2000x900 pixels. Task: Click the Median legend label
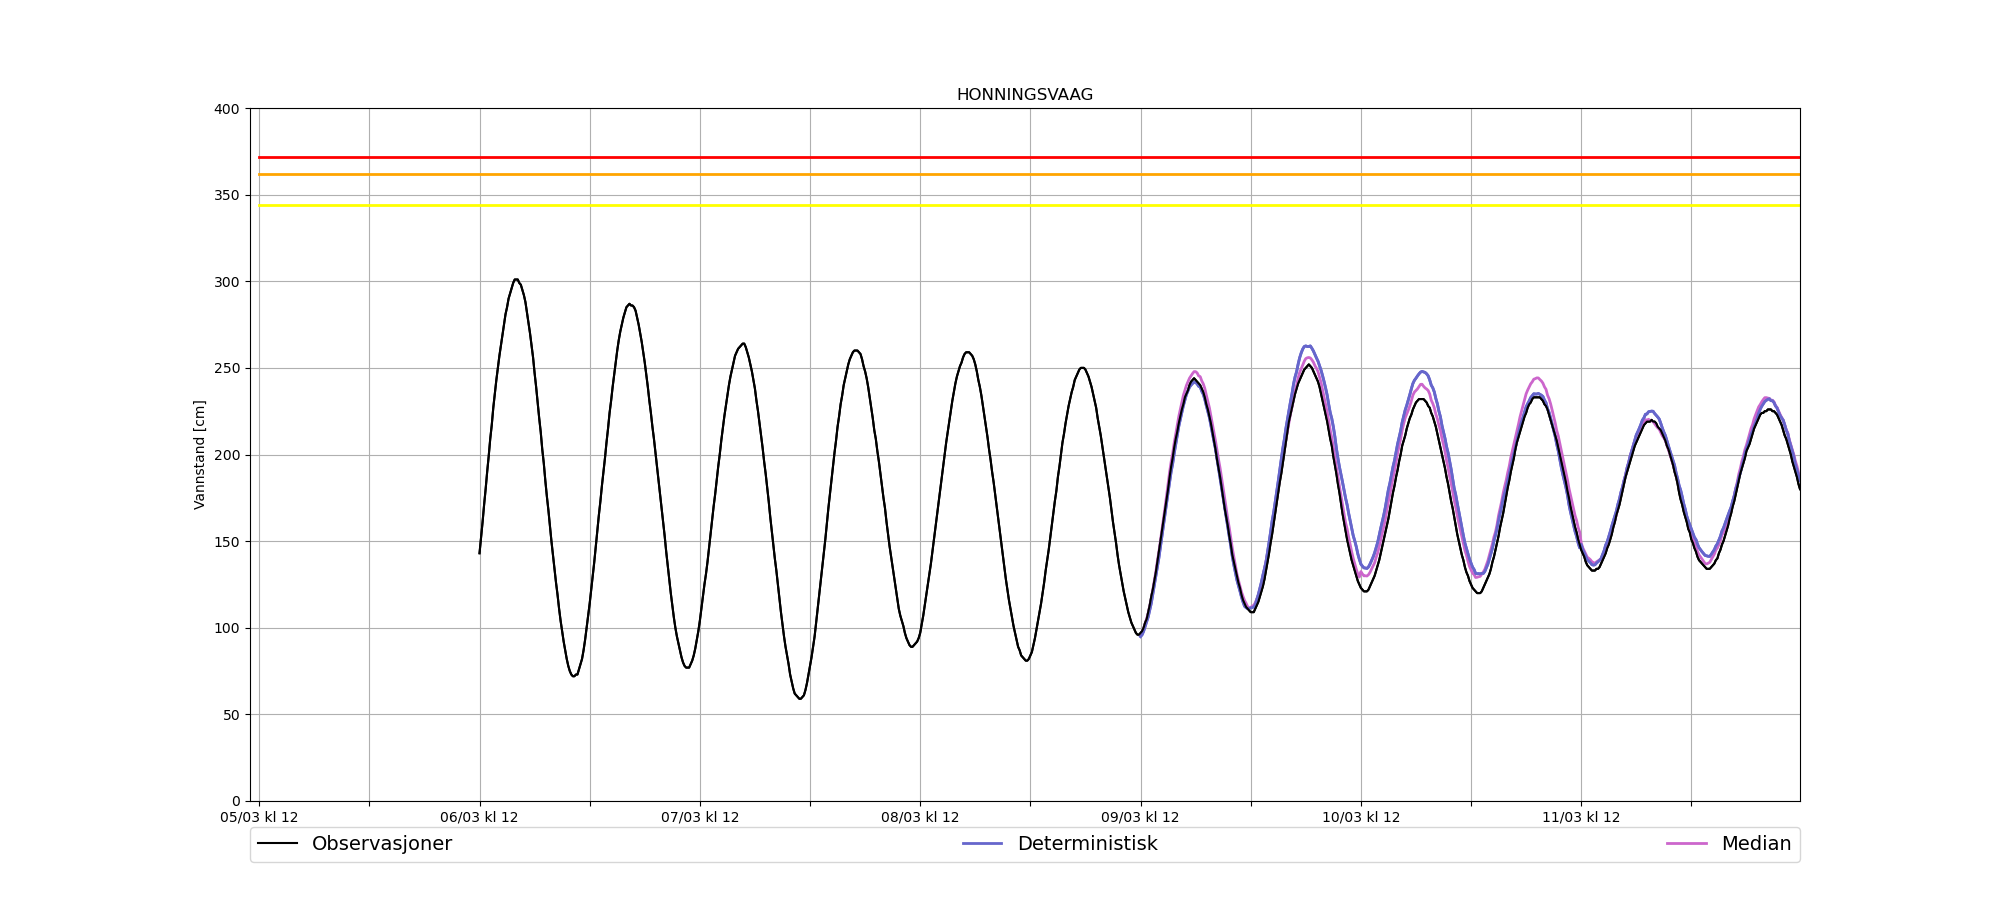pos(1755,844)
